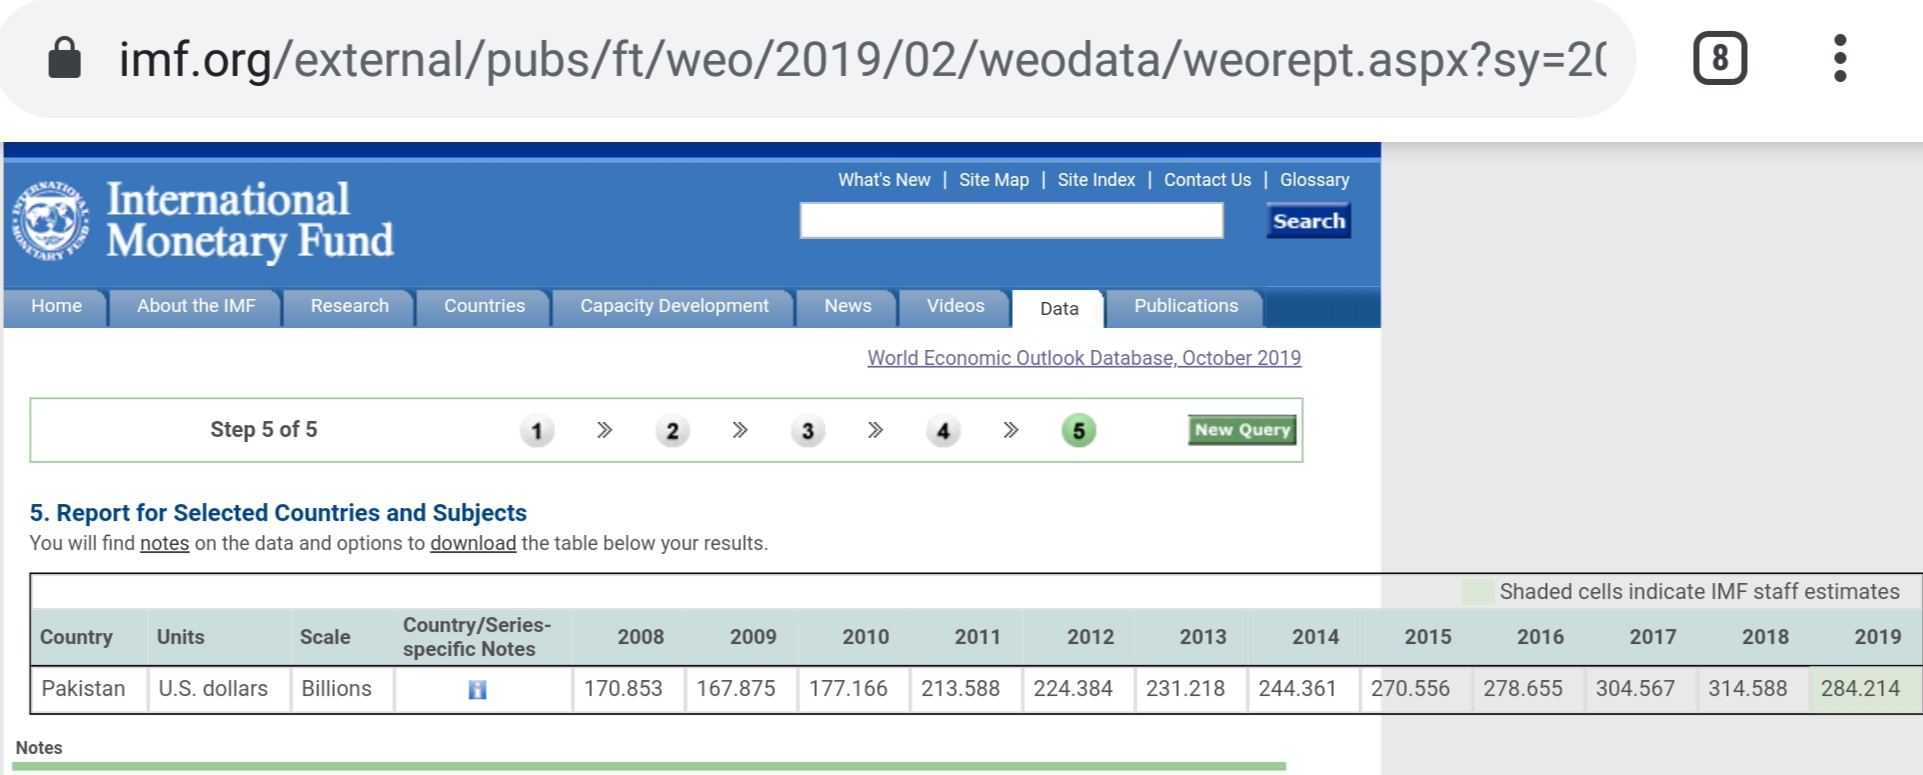Click the shaded cells legend color box

pyautogui.click(x=1478, y=592)
